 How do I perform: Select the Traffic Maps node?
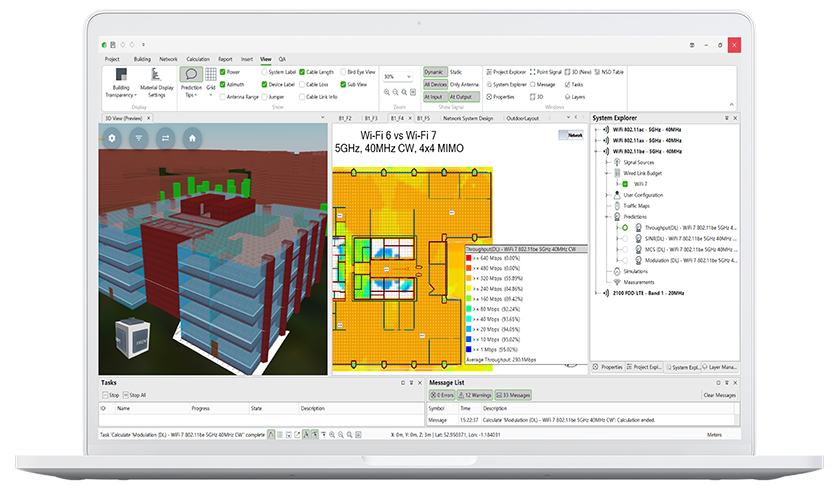(x=637, y=206)
